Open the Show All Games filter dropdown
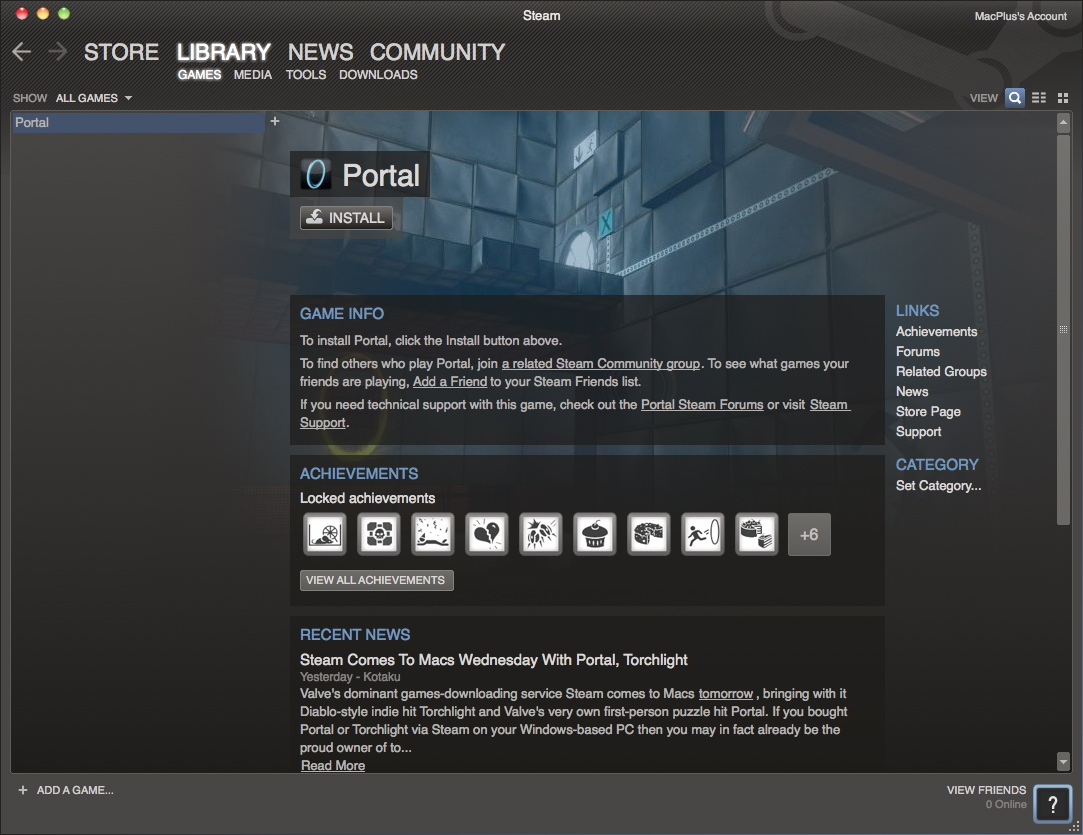The height and width of the screenshot is (835, 1083). (93, 98)
